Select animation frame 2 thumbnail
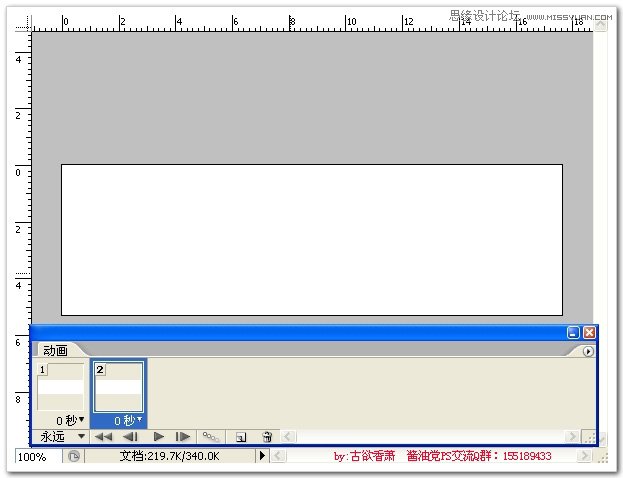Image resolution: width=623 pixels, height=478 pixels. (x=118, y=387)
